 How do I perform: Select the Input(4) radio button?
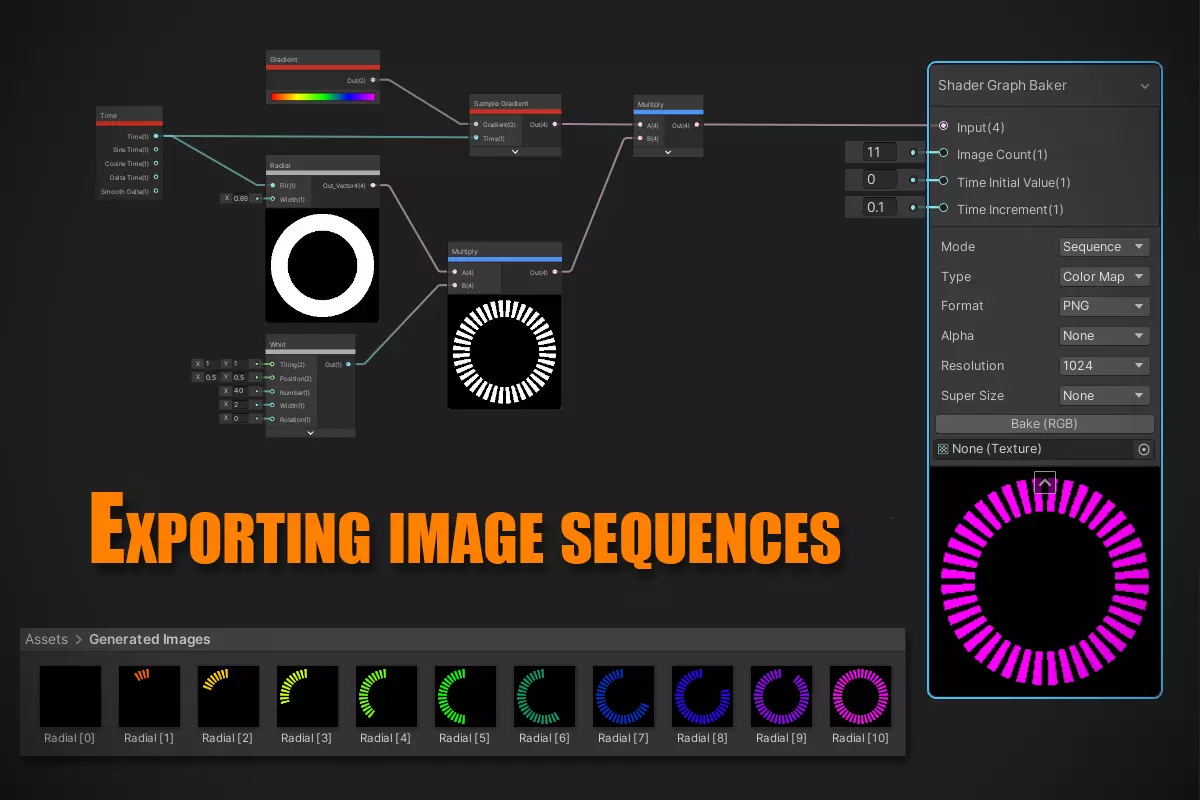tap(941, 127)
